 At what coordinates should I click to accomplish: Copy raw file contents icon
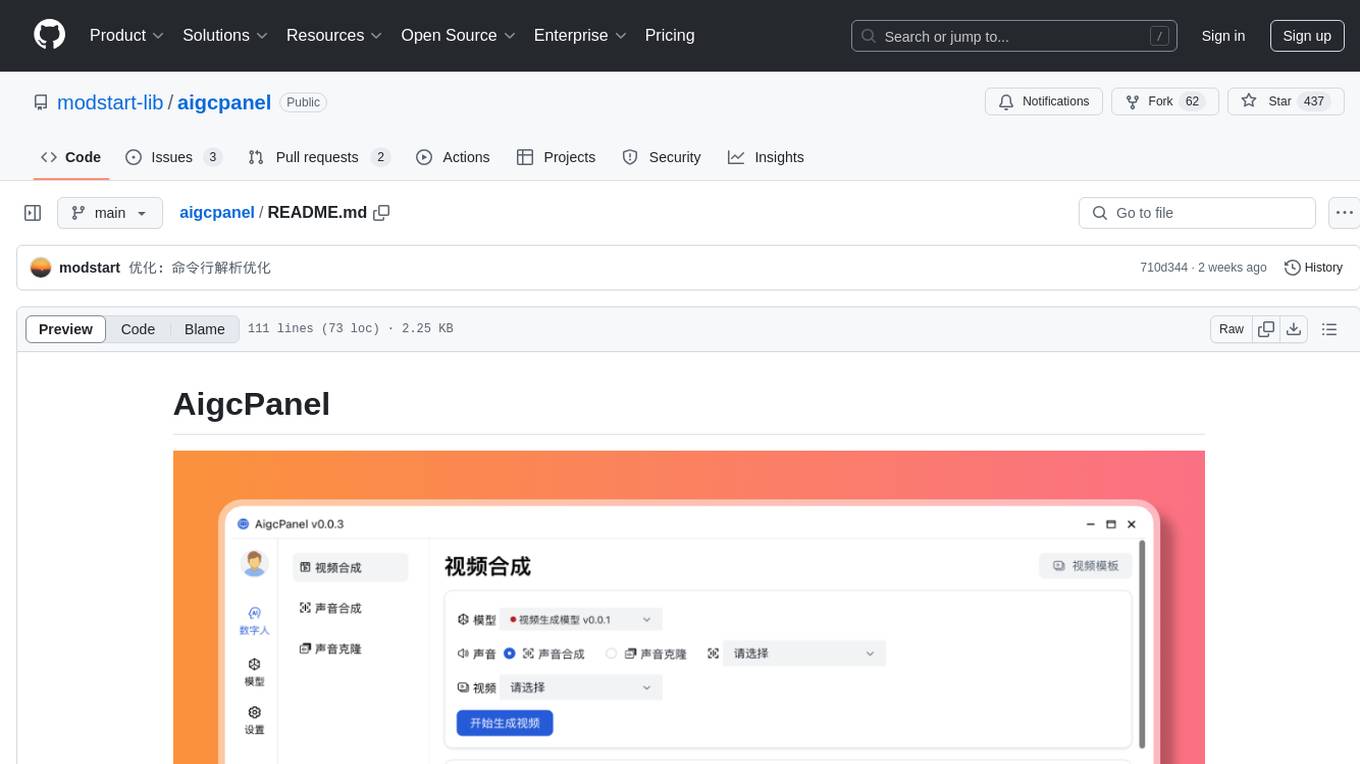pos(1266,329)
